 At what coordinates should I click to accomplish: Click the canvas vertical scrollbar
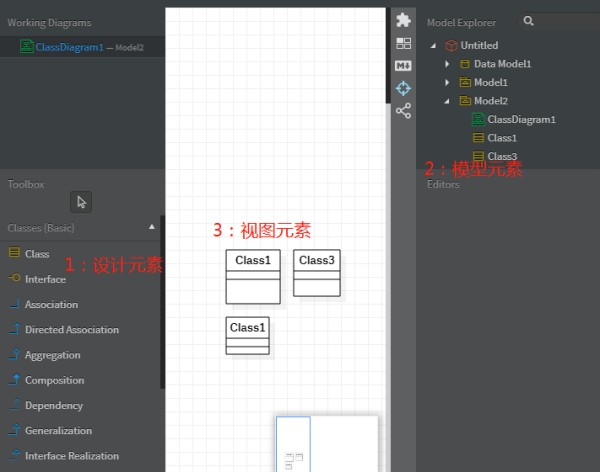(388, 56)
